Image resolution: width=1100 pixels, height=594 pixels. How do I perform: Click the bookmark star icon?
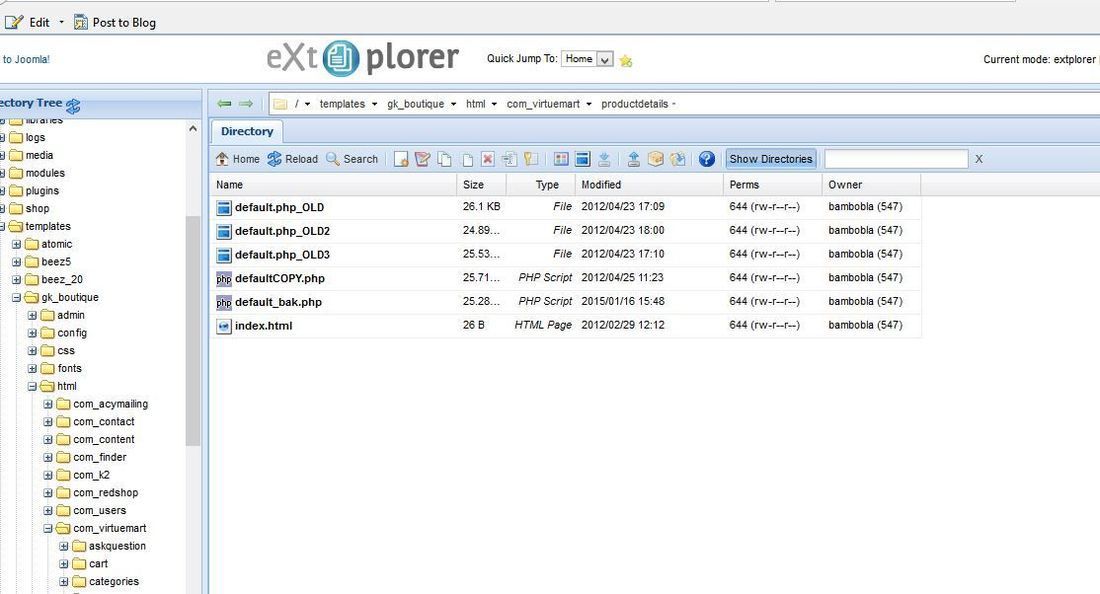click(x=626, y=61)
